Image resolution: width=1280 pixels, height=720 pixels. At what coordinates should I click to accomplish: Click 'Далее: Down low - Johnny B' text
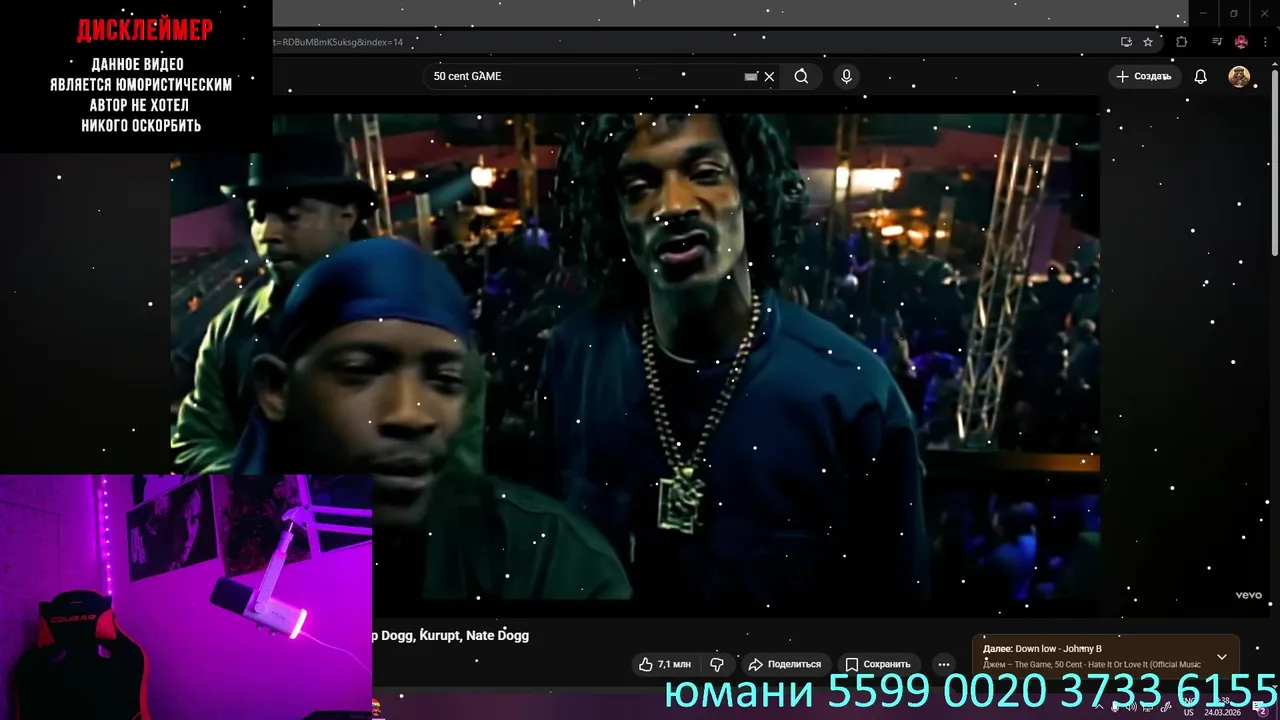(1042, 649)
